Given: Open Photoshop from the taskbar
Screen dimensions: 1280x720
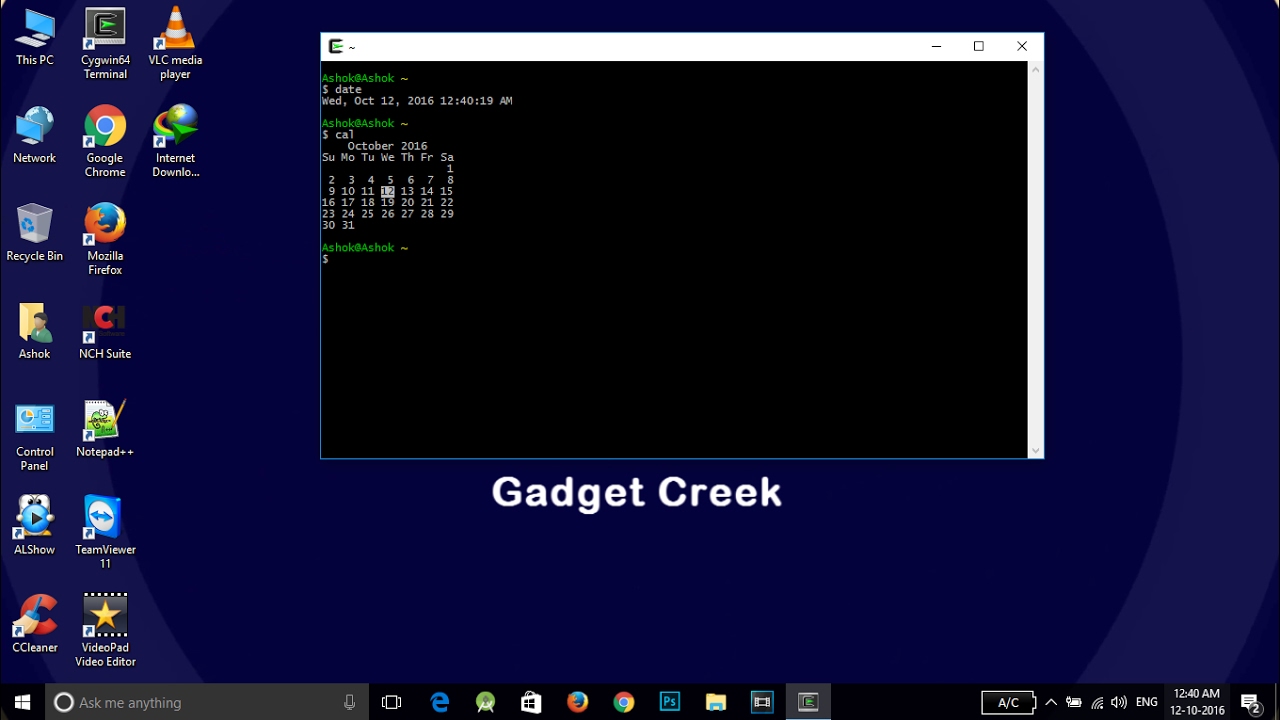Looking at the screenshot, I should pos(670,702).
